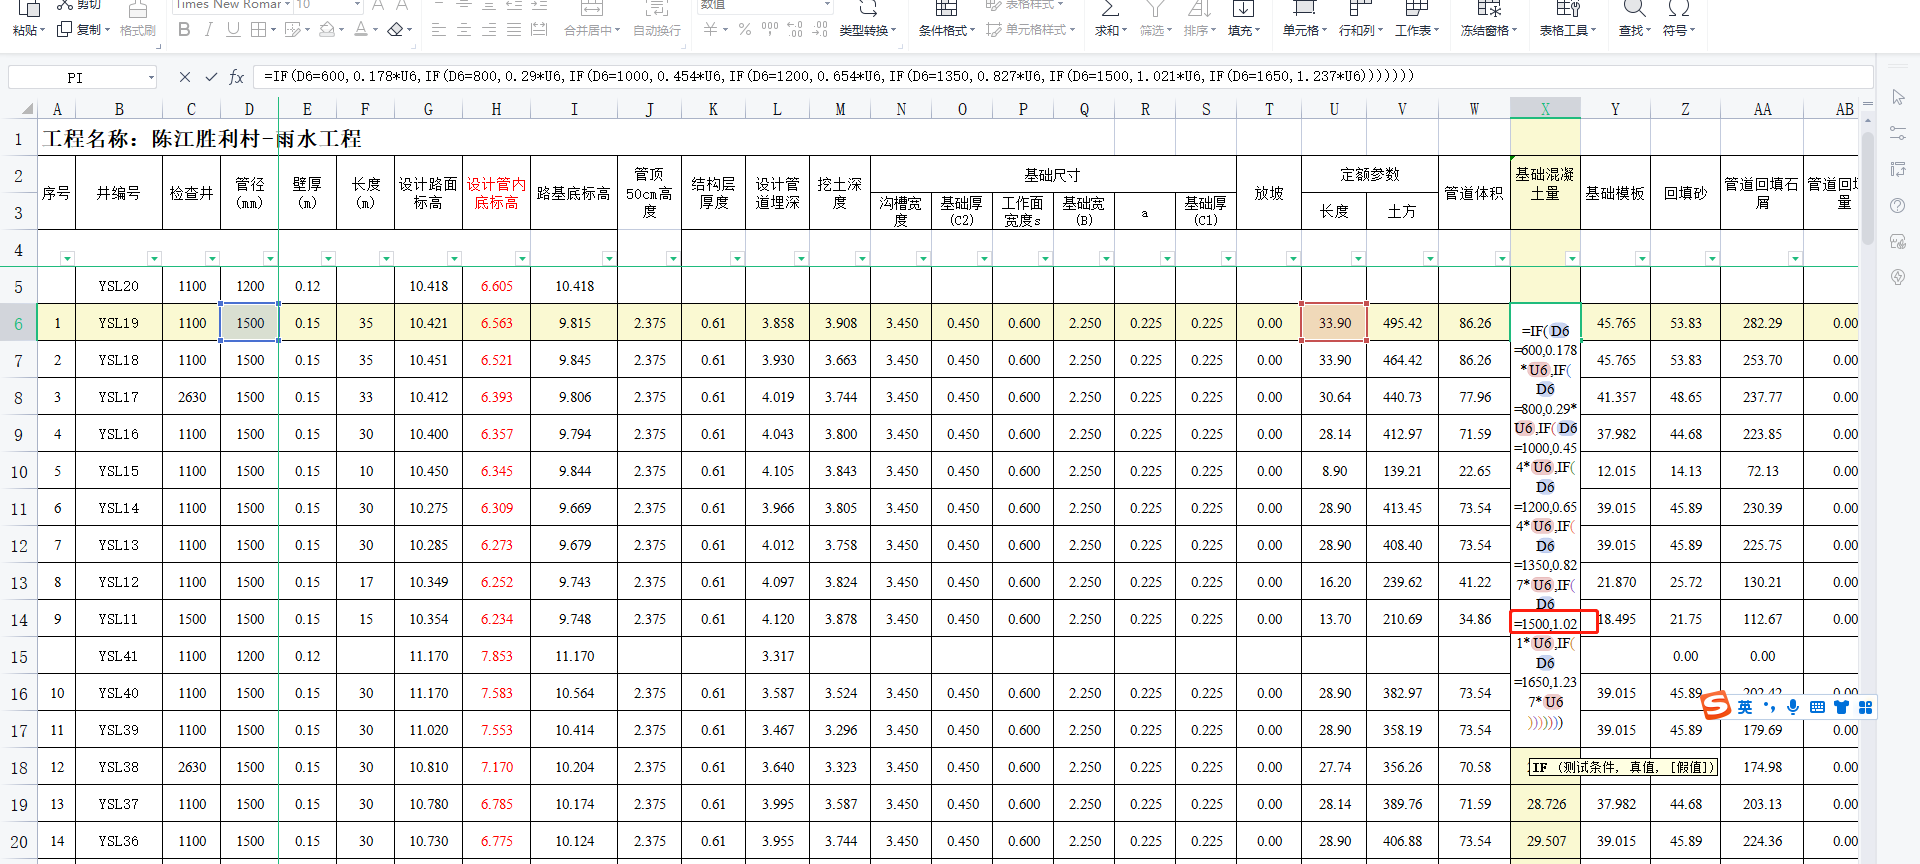Click the help question-mark icon in right sidebar
The width and height of the screenshot is (1920, 864).
click(1898, 205)
